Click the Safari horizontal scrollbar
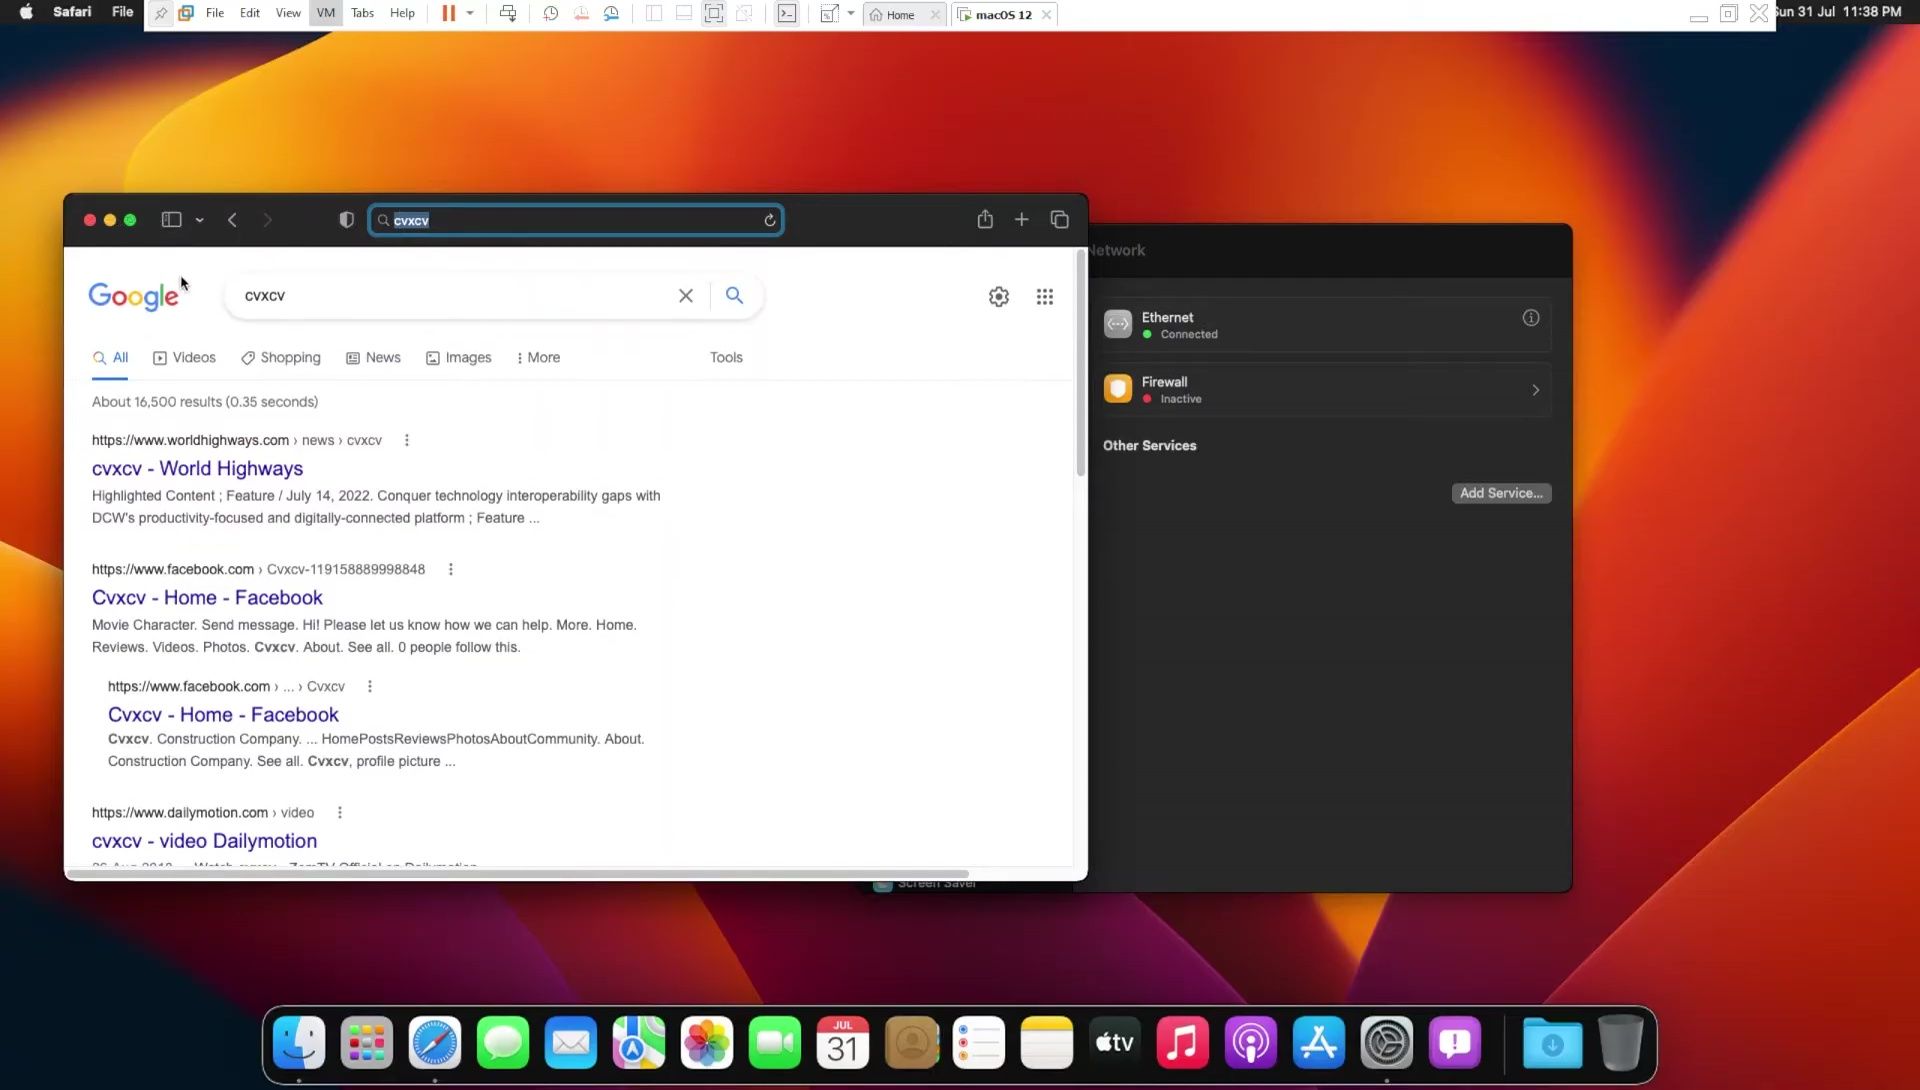 [x=518, y=874]
